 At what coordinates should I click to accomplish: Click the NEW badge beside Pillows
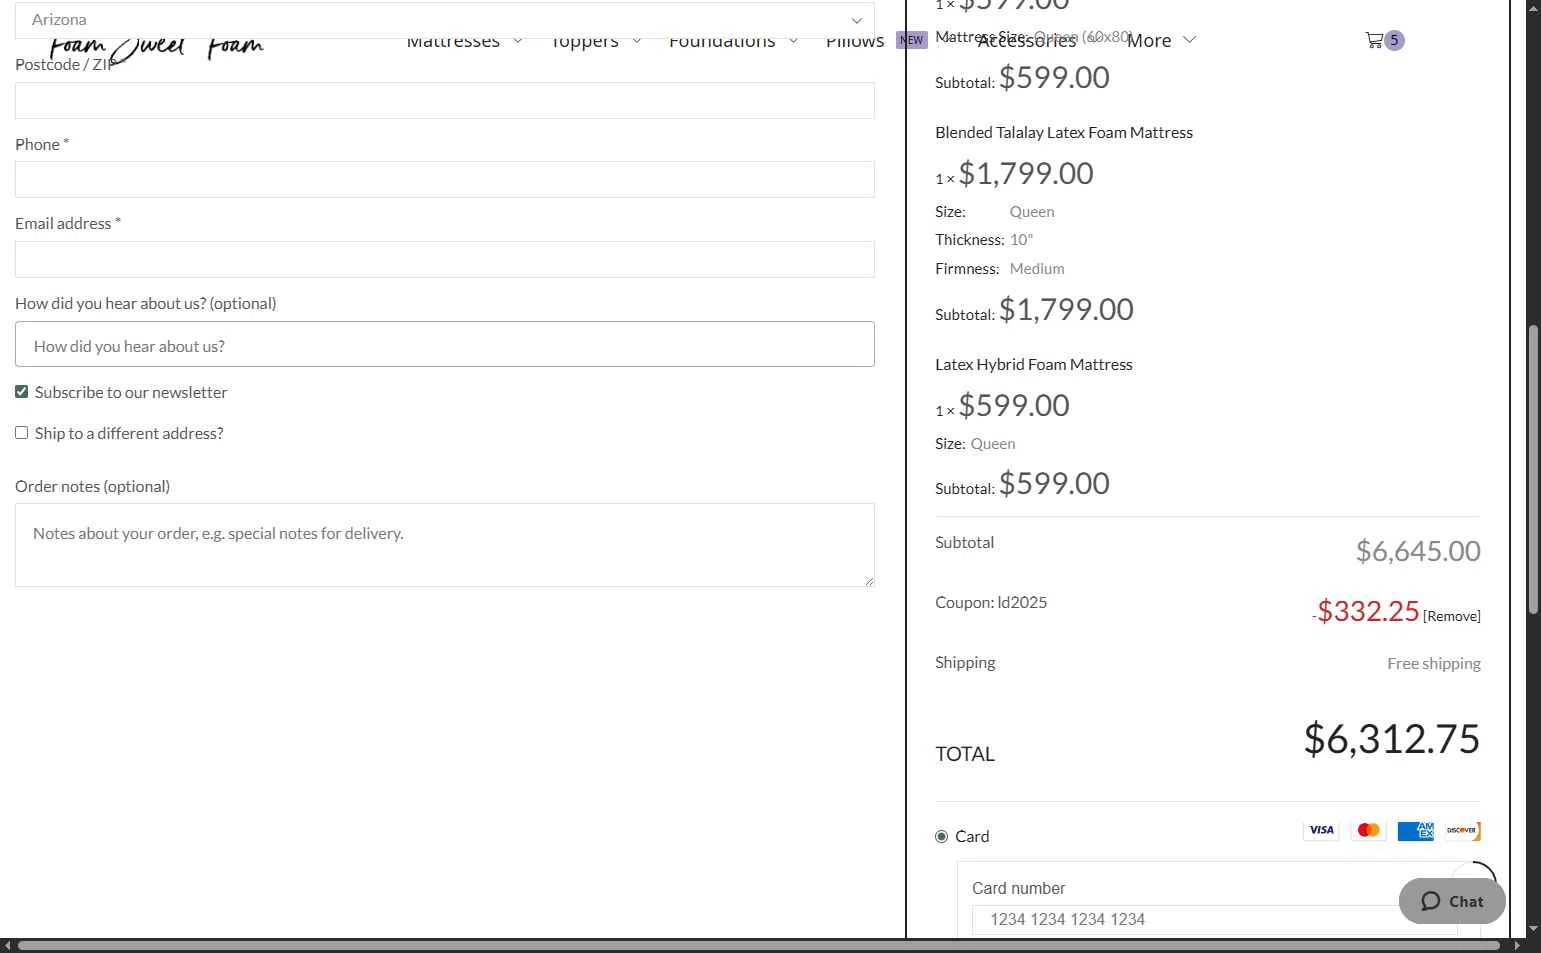tap(911, 40)
